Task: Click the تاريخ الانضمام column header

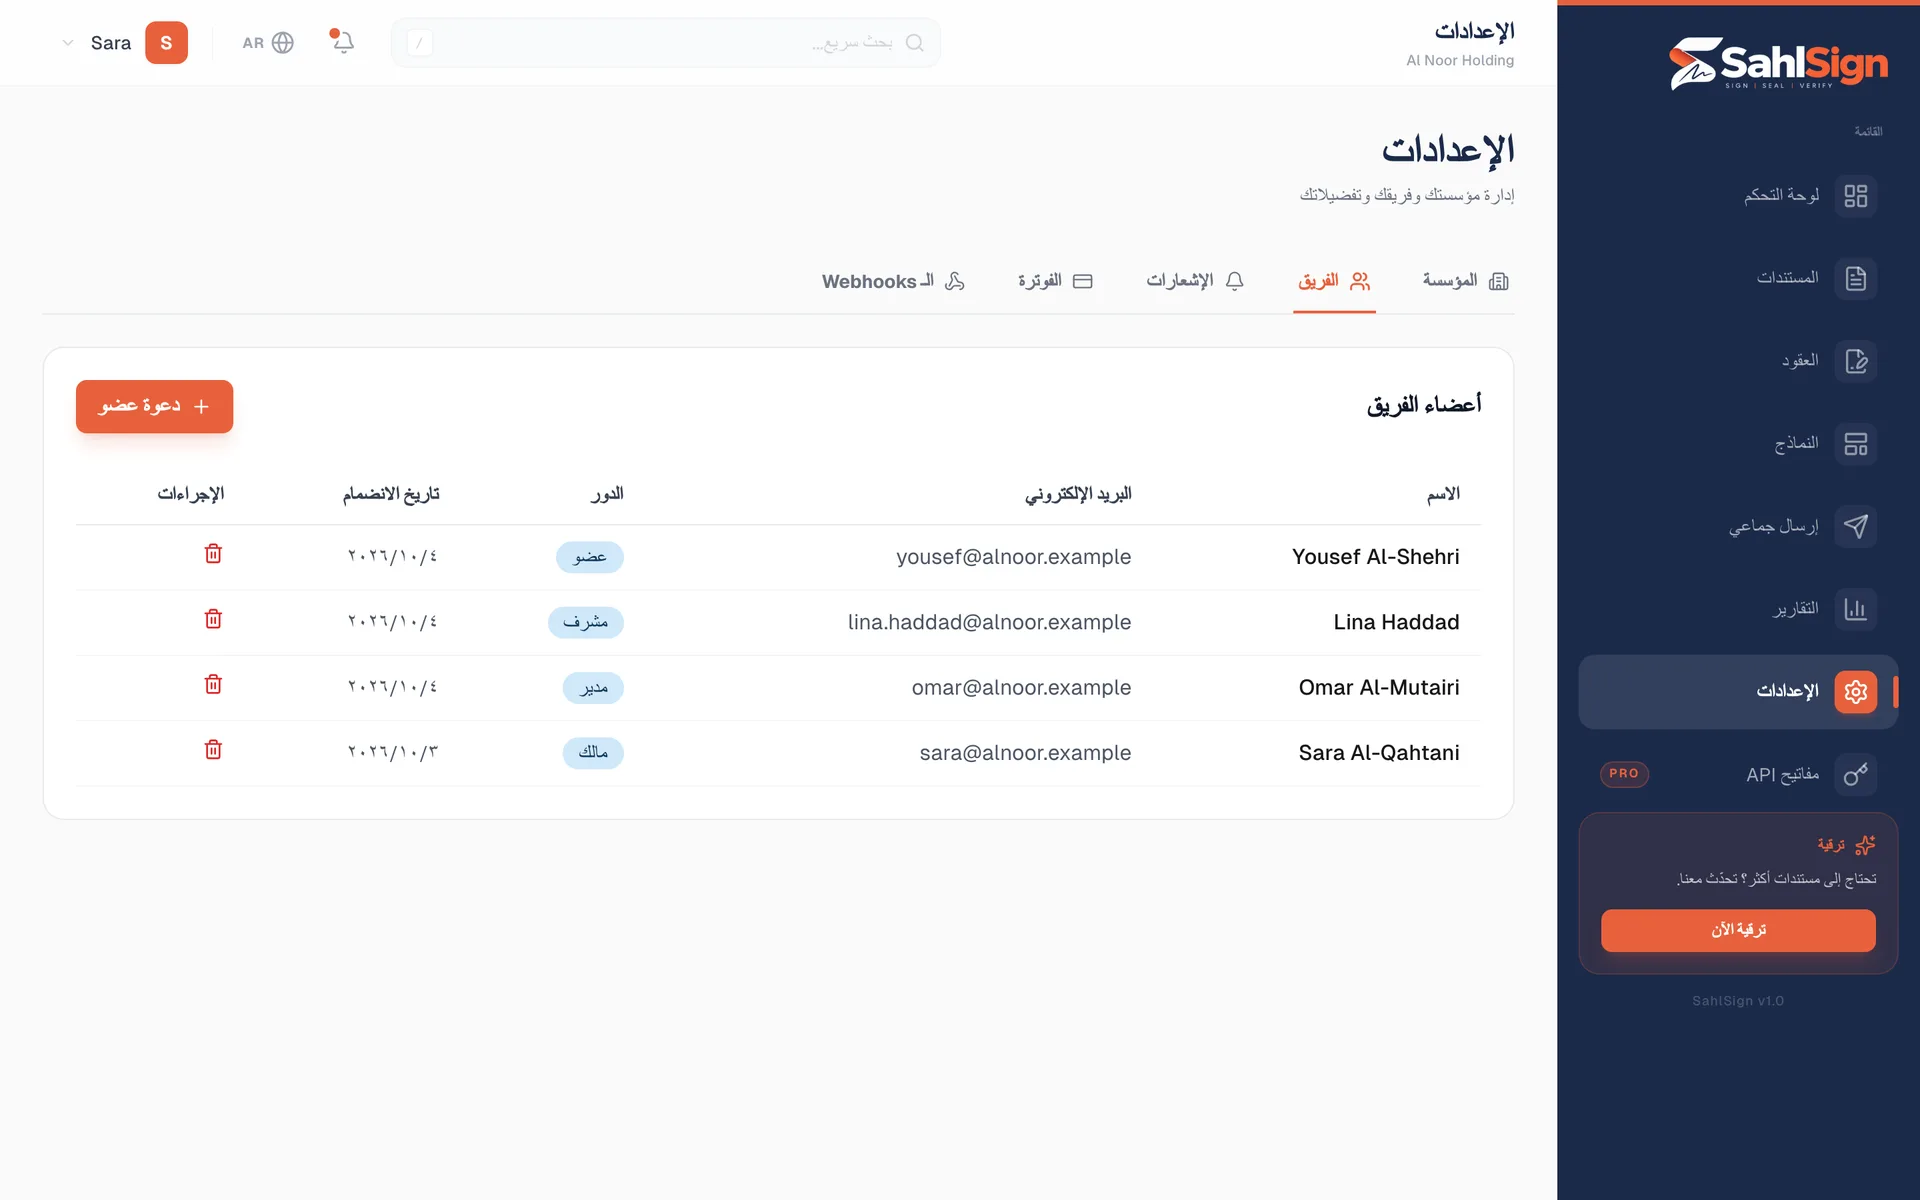Action: 391,494
